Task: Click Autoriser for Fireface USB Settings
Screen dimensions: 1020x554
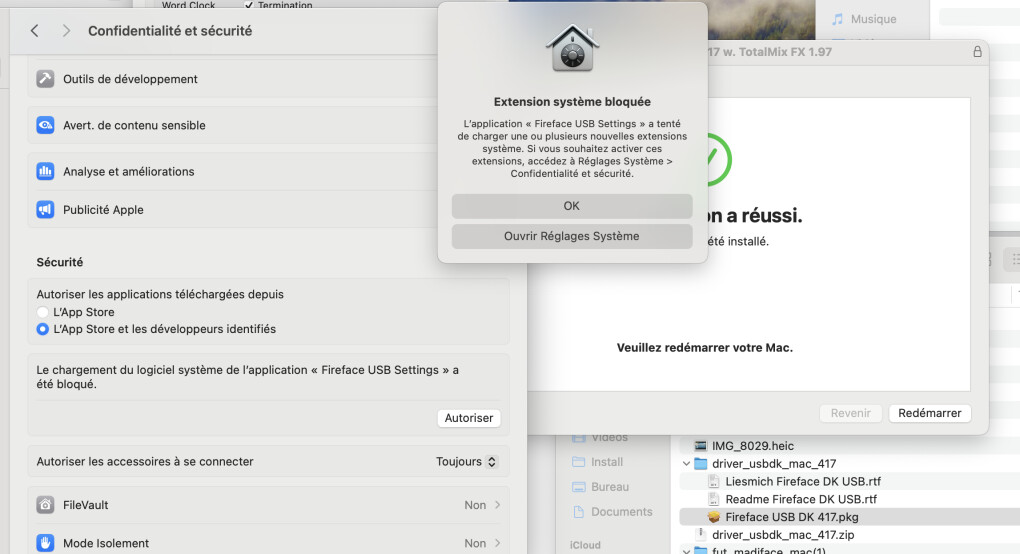Action: (469, 418)
